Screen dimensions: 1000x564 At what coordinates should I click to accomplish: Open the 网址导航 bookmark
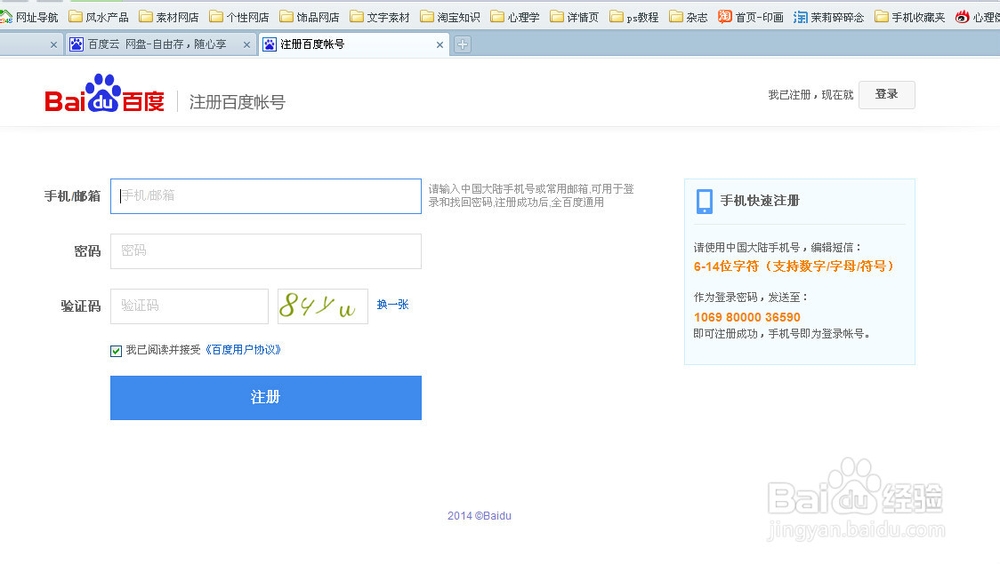click(x=29, y=17)
